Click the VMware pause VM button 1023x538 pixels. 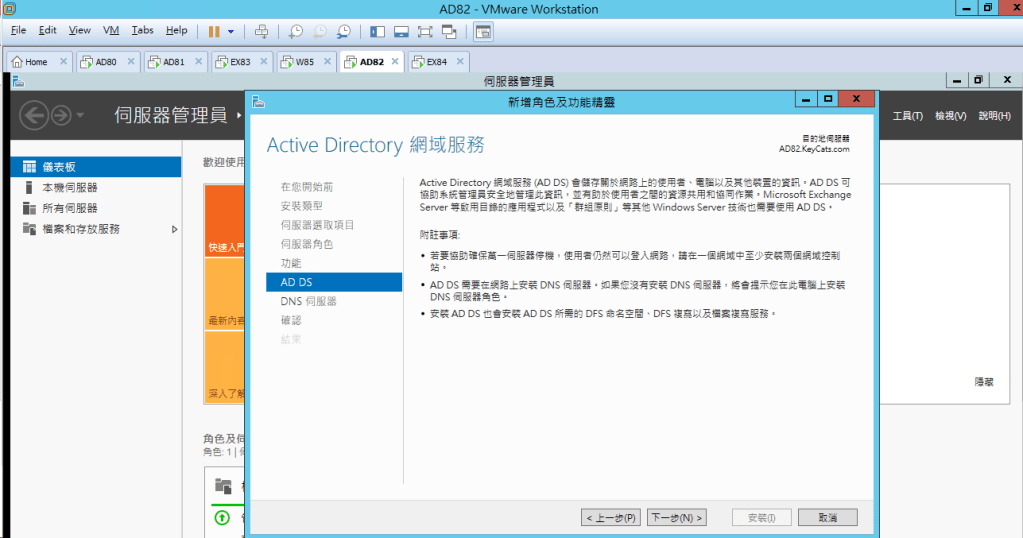click(x=214, y=31)
